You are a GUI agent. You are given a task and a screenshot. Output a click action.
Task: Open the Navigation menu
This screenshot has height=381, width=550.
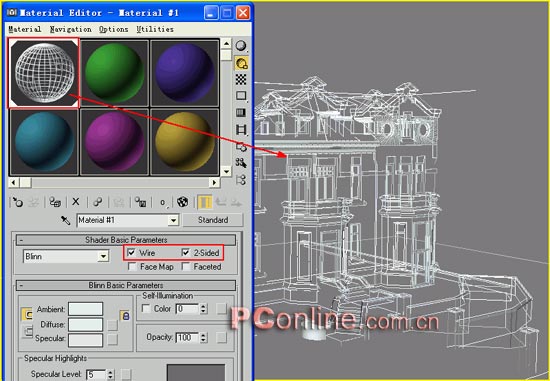pyautogui.click(x=71, y=29)
